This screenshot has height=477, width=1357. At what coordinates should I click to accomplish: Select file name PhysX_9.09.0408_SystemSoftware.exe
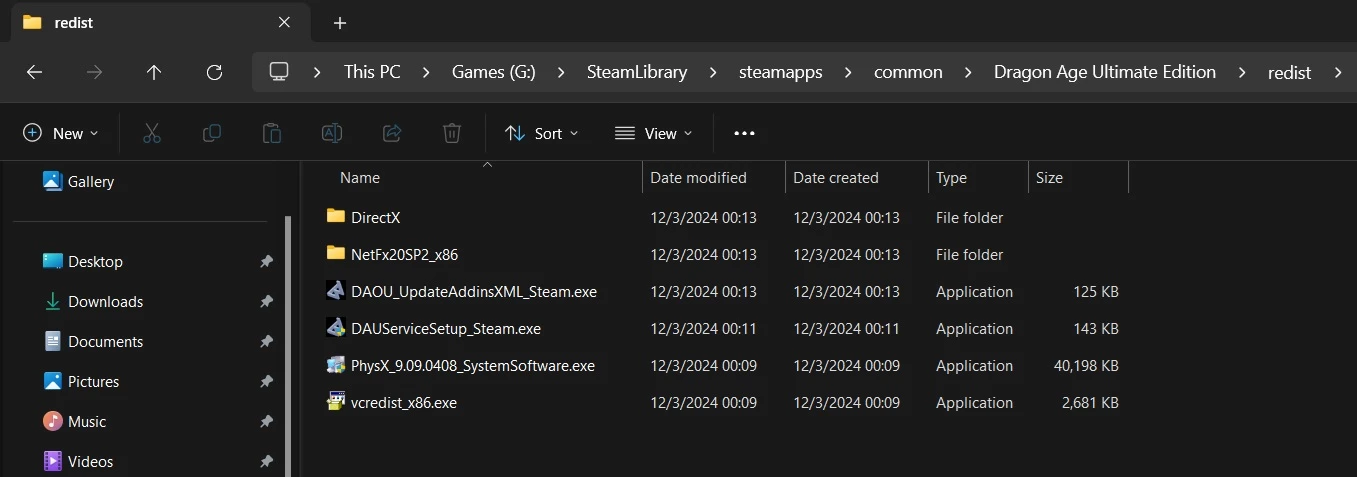[473, 365]
